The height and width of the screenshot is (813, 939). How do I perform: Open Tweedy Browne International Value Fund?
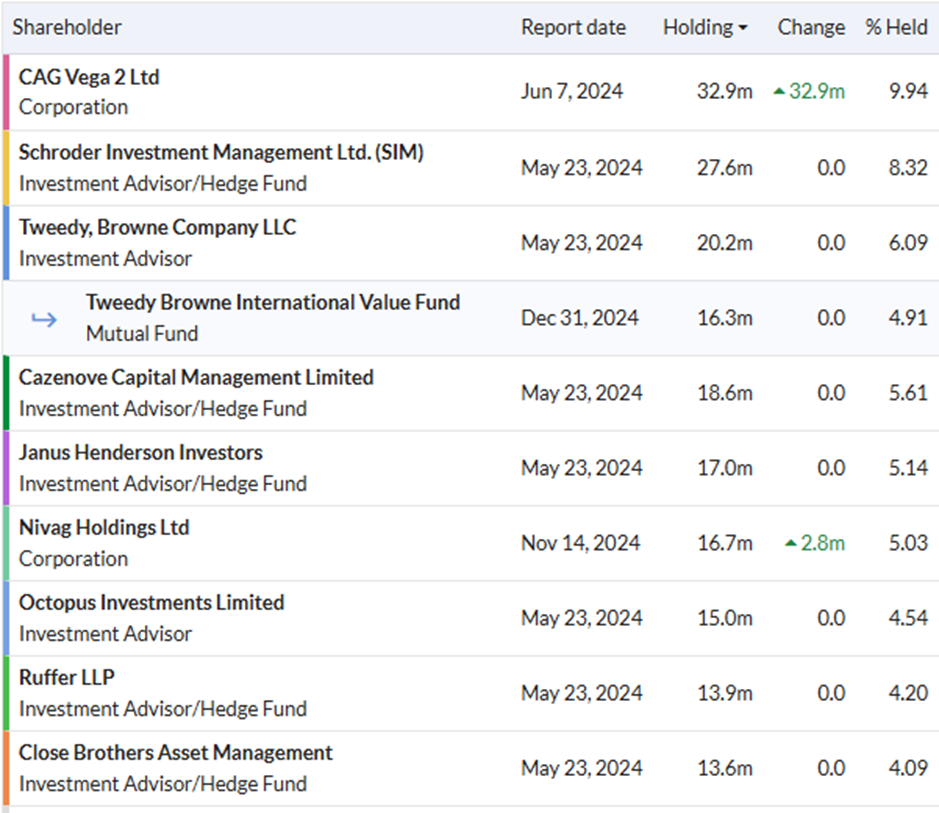click(273, 302)
